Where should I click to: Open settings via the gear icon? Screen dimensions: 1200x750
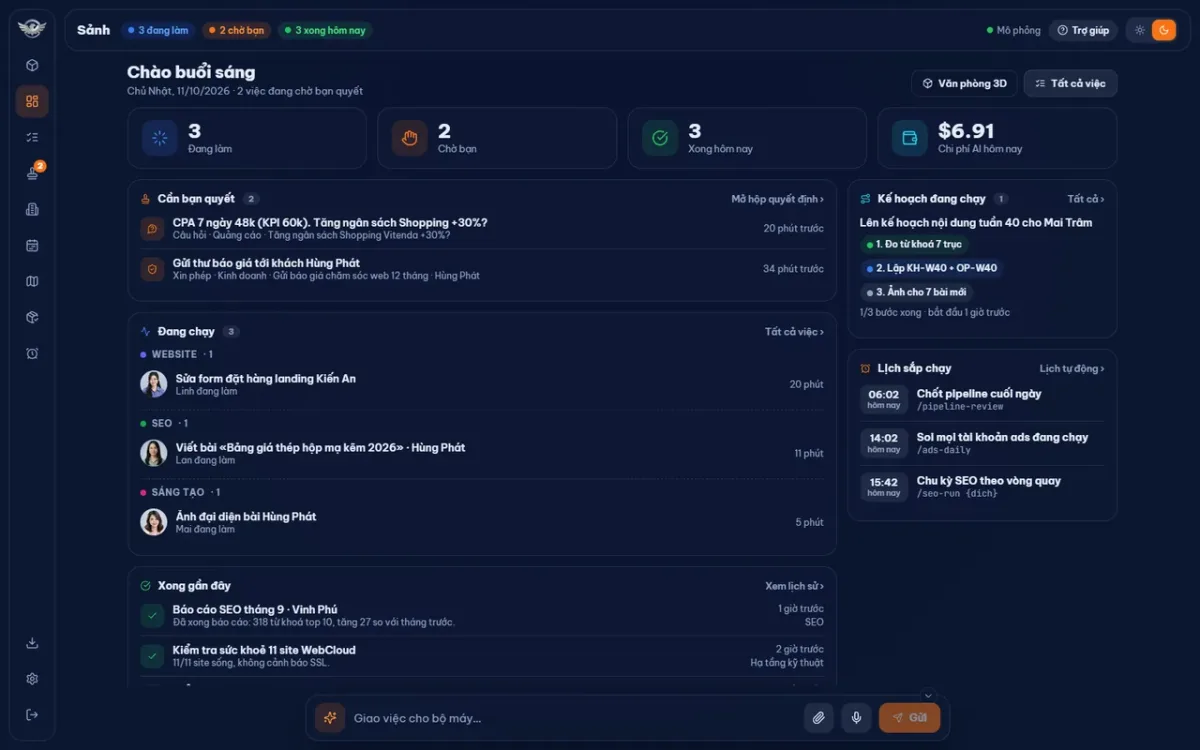coord(32,679)
